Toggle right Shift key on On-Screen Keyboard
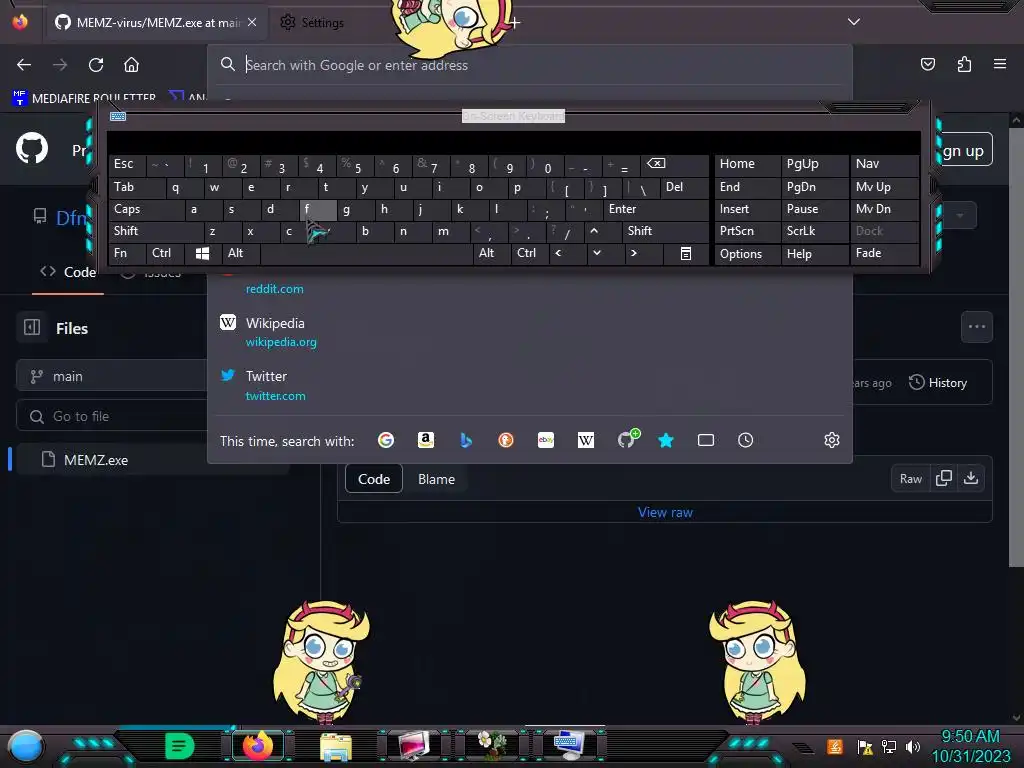Image resolution: width=1024 pixels, height=768 pixels. [x=665, y=231]
